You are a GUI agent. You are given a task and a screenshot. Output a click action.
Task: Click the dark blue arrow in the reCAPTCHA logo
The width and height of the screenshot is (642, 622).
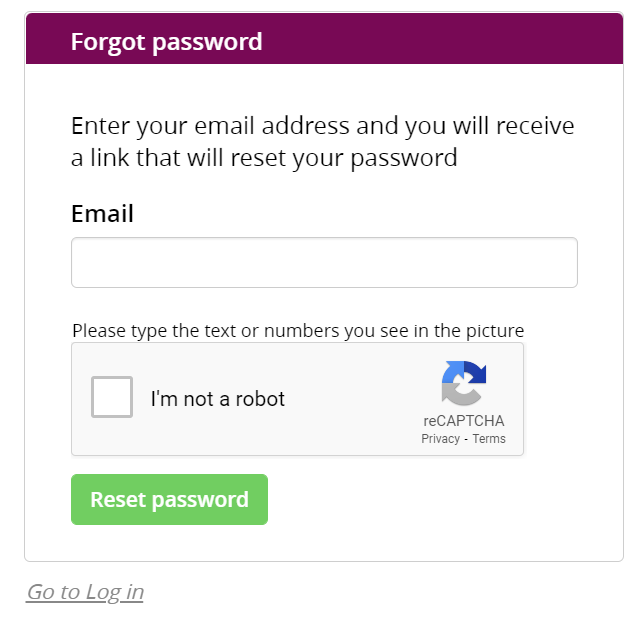[474, 372]
